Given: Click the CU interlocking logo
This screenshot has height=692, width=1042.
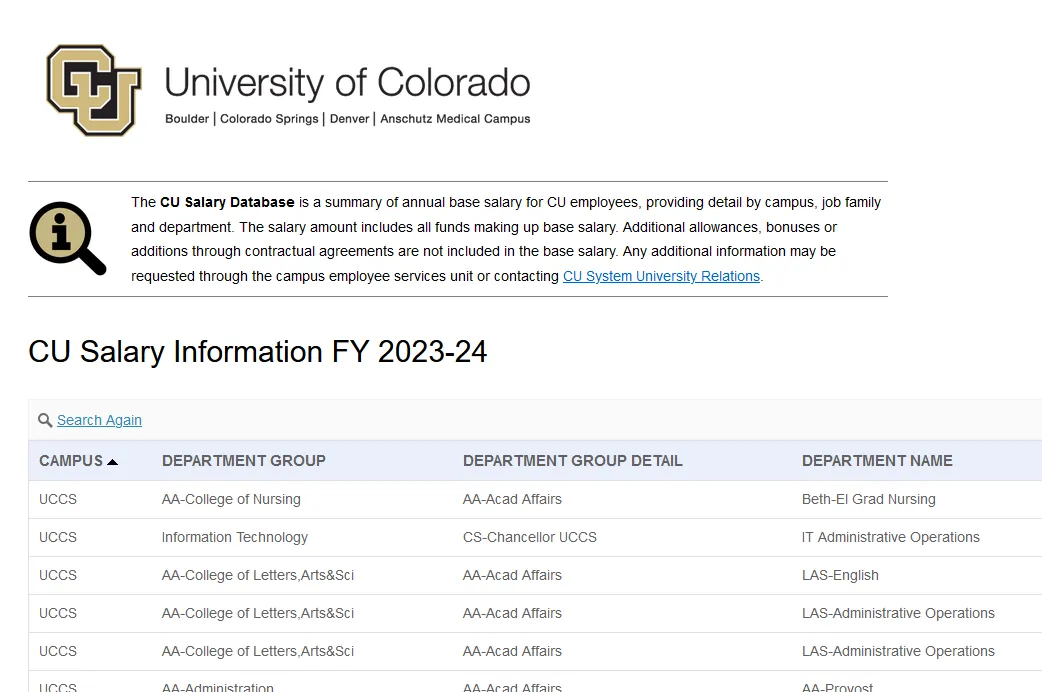Looking at the screenshot, I should coord(94,90).
